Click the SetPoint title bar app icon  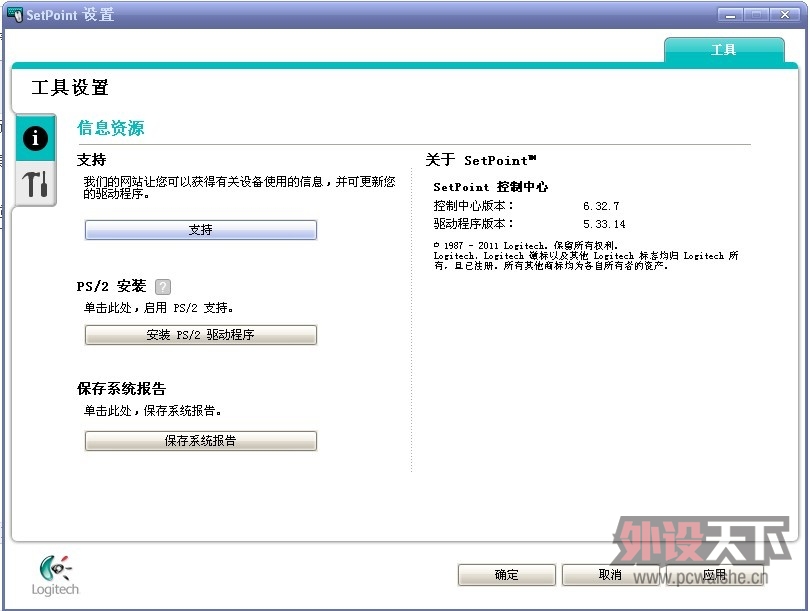pyautogui.click(x=15, y=14)
